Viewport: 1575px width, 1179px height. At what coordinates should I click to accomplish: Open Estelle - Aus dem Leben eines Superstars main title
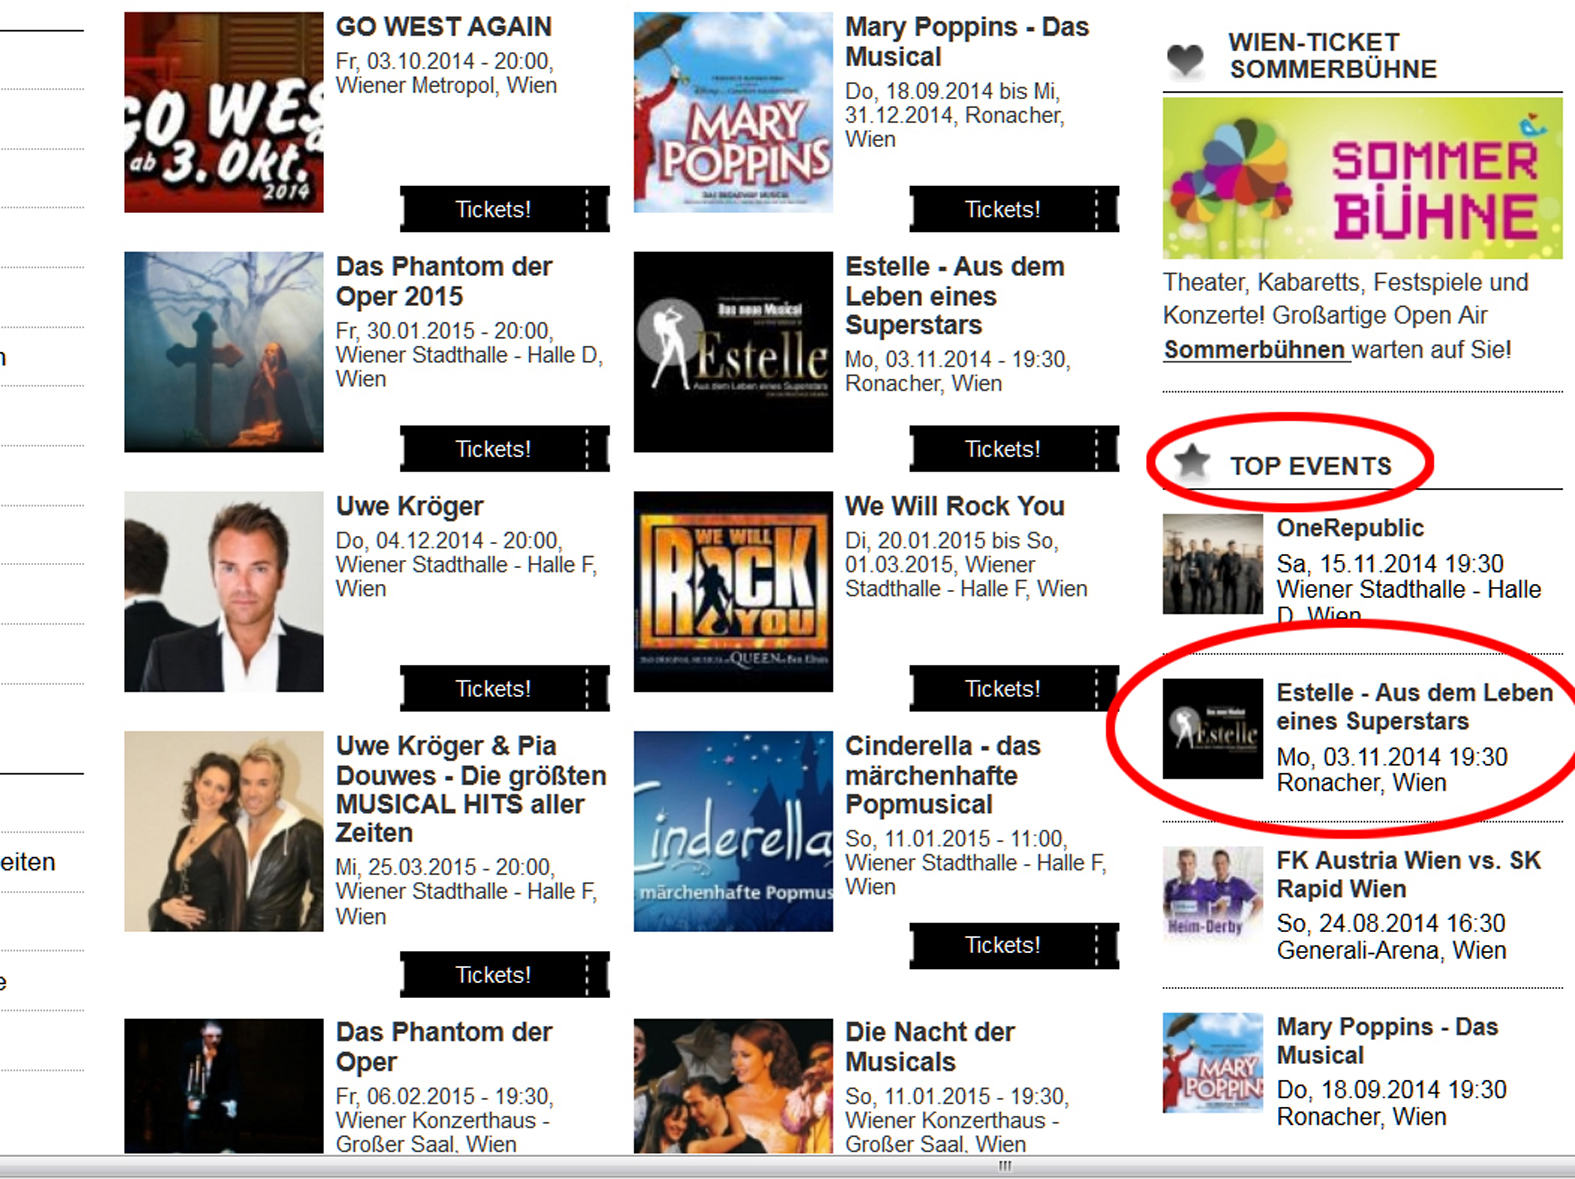955,296
